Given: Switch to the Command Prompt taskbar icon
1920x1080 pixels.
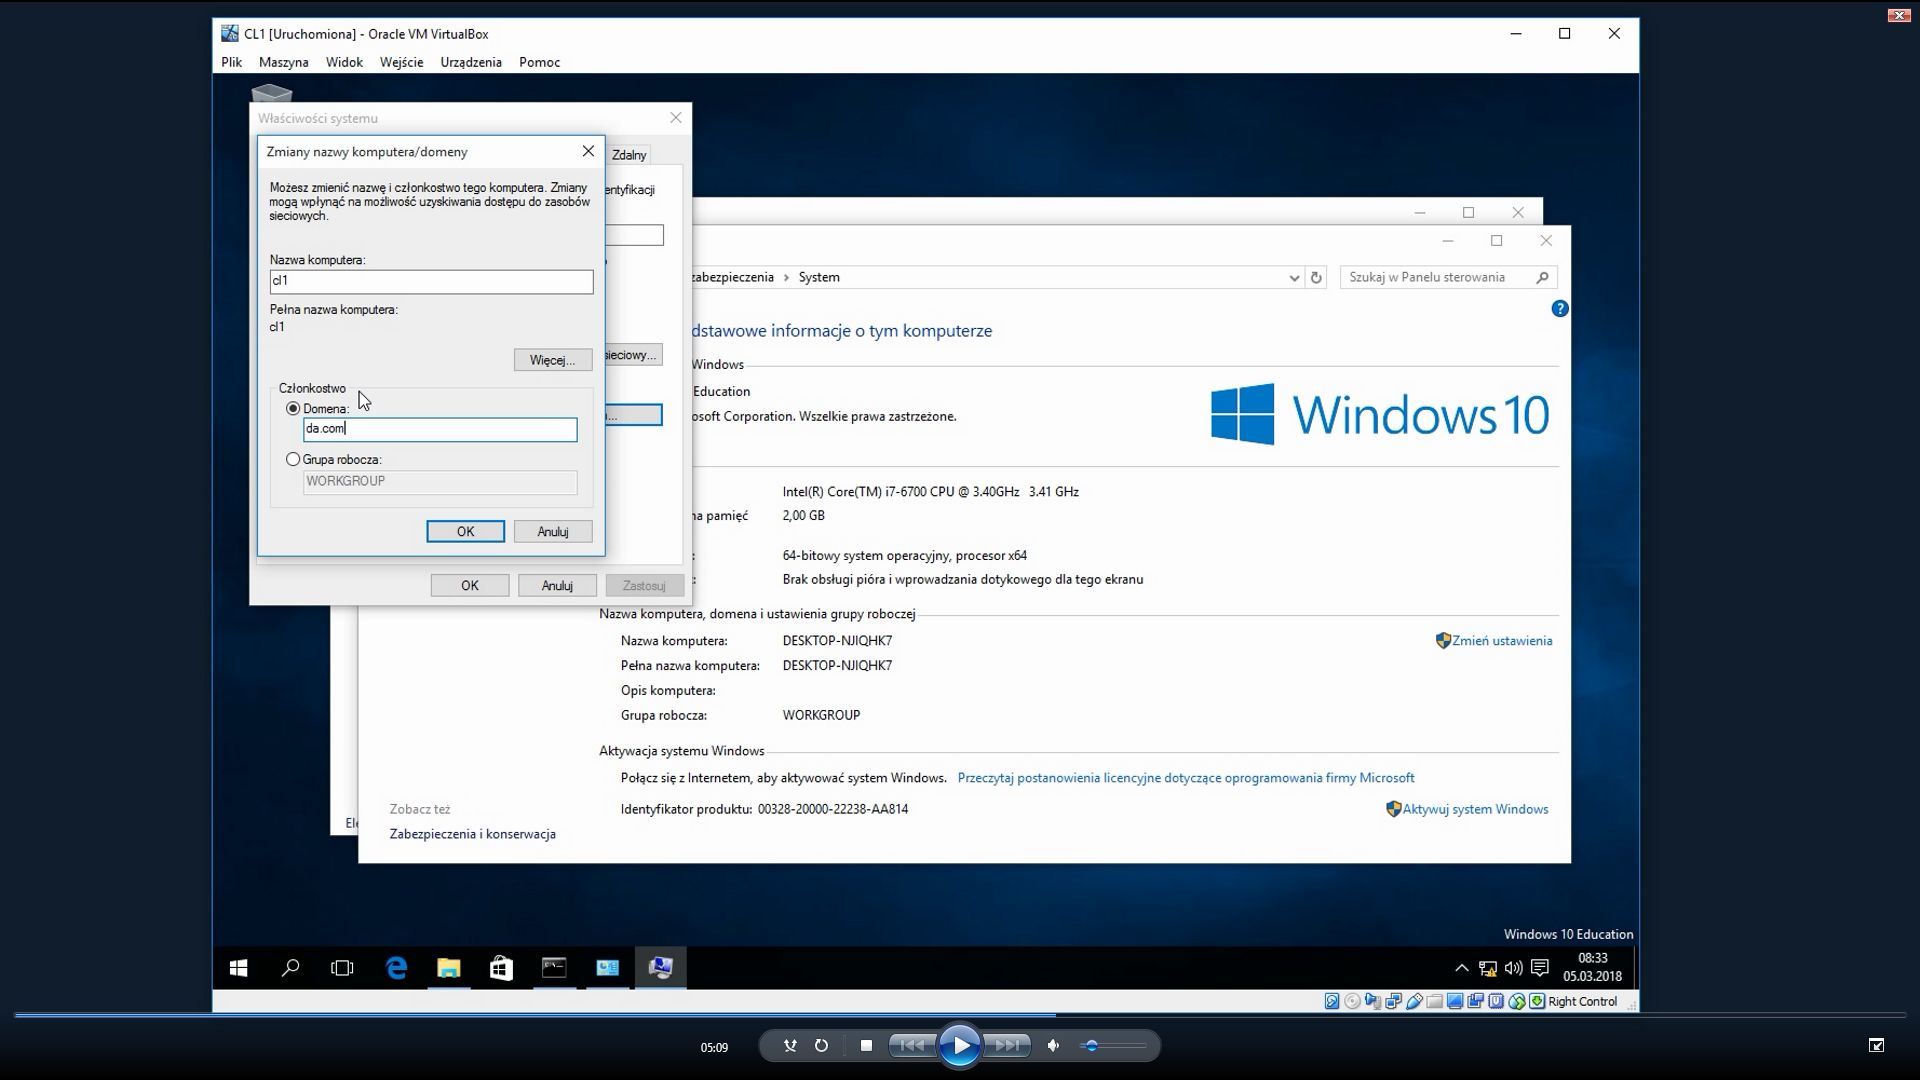Looking at the screenshot, I should (x=554, y=968).
